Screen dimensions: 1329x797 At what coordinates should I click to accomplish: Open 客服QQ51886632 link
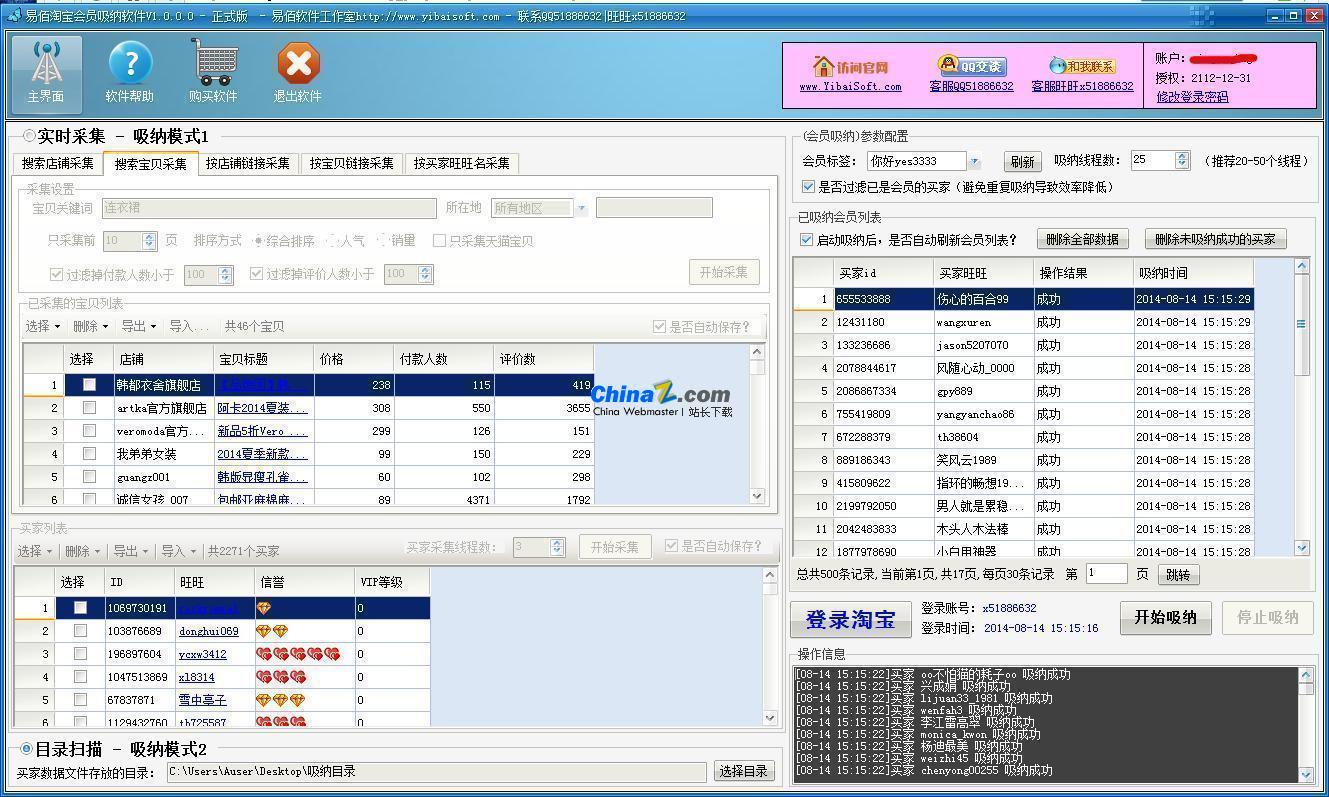[971, 87]
